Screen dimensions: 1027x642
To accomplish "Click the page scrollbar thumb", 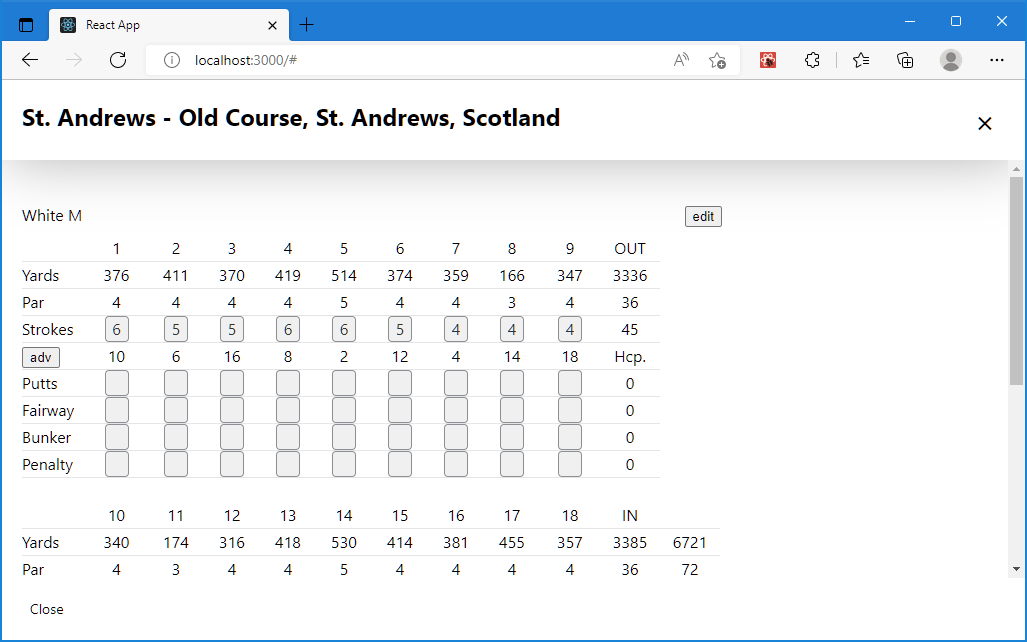I will [1016, 280].
